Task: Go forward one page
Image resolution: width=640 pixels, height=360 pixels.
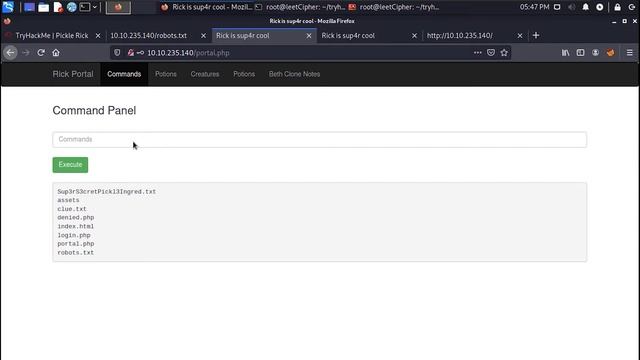Action: (26, 53)
